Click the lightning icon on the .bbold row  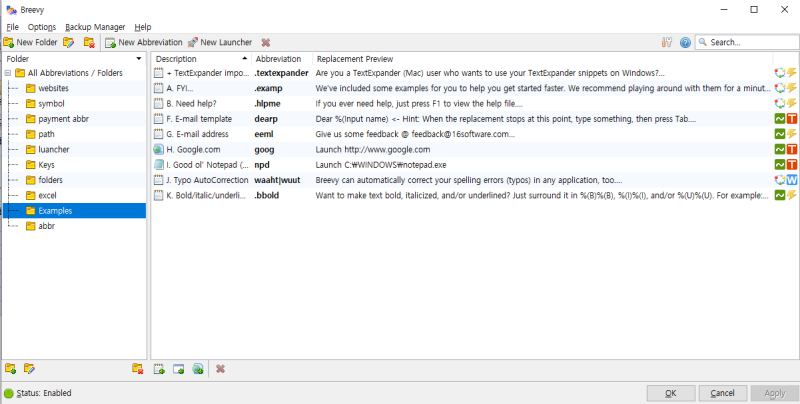[x=792, y=195]
